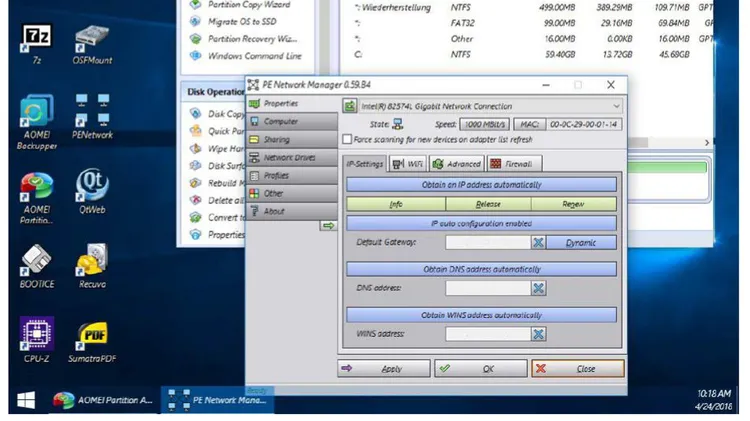750x421 pixels.
Task: Click the Apply button
Action: pos(384,369)
